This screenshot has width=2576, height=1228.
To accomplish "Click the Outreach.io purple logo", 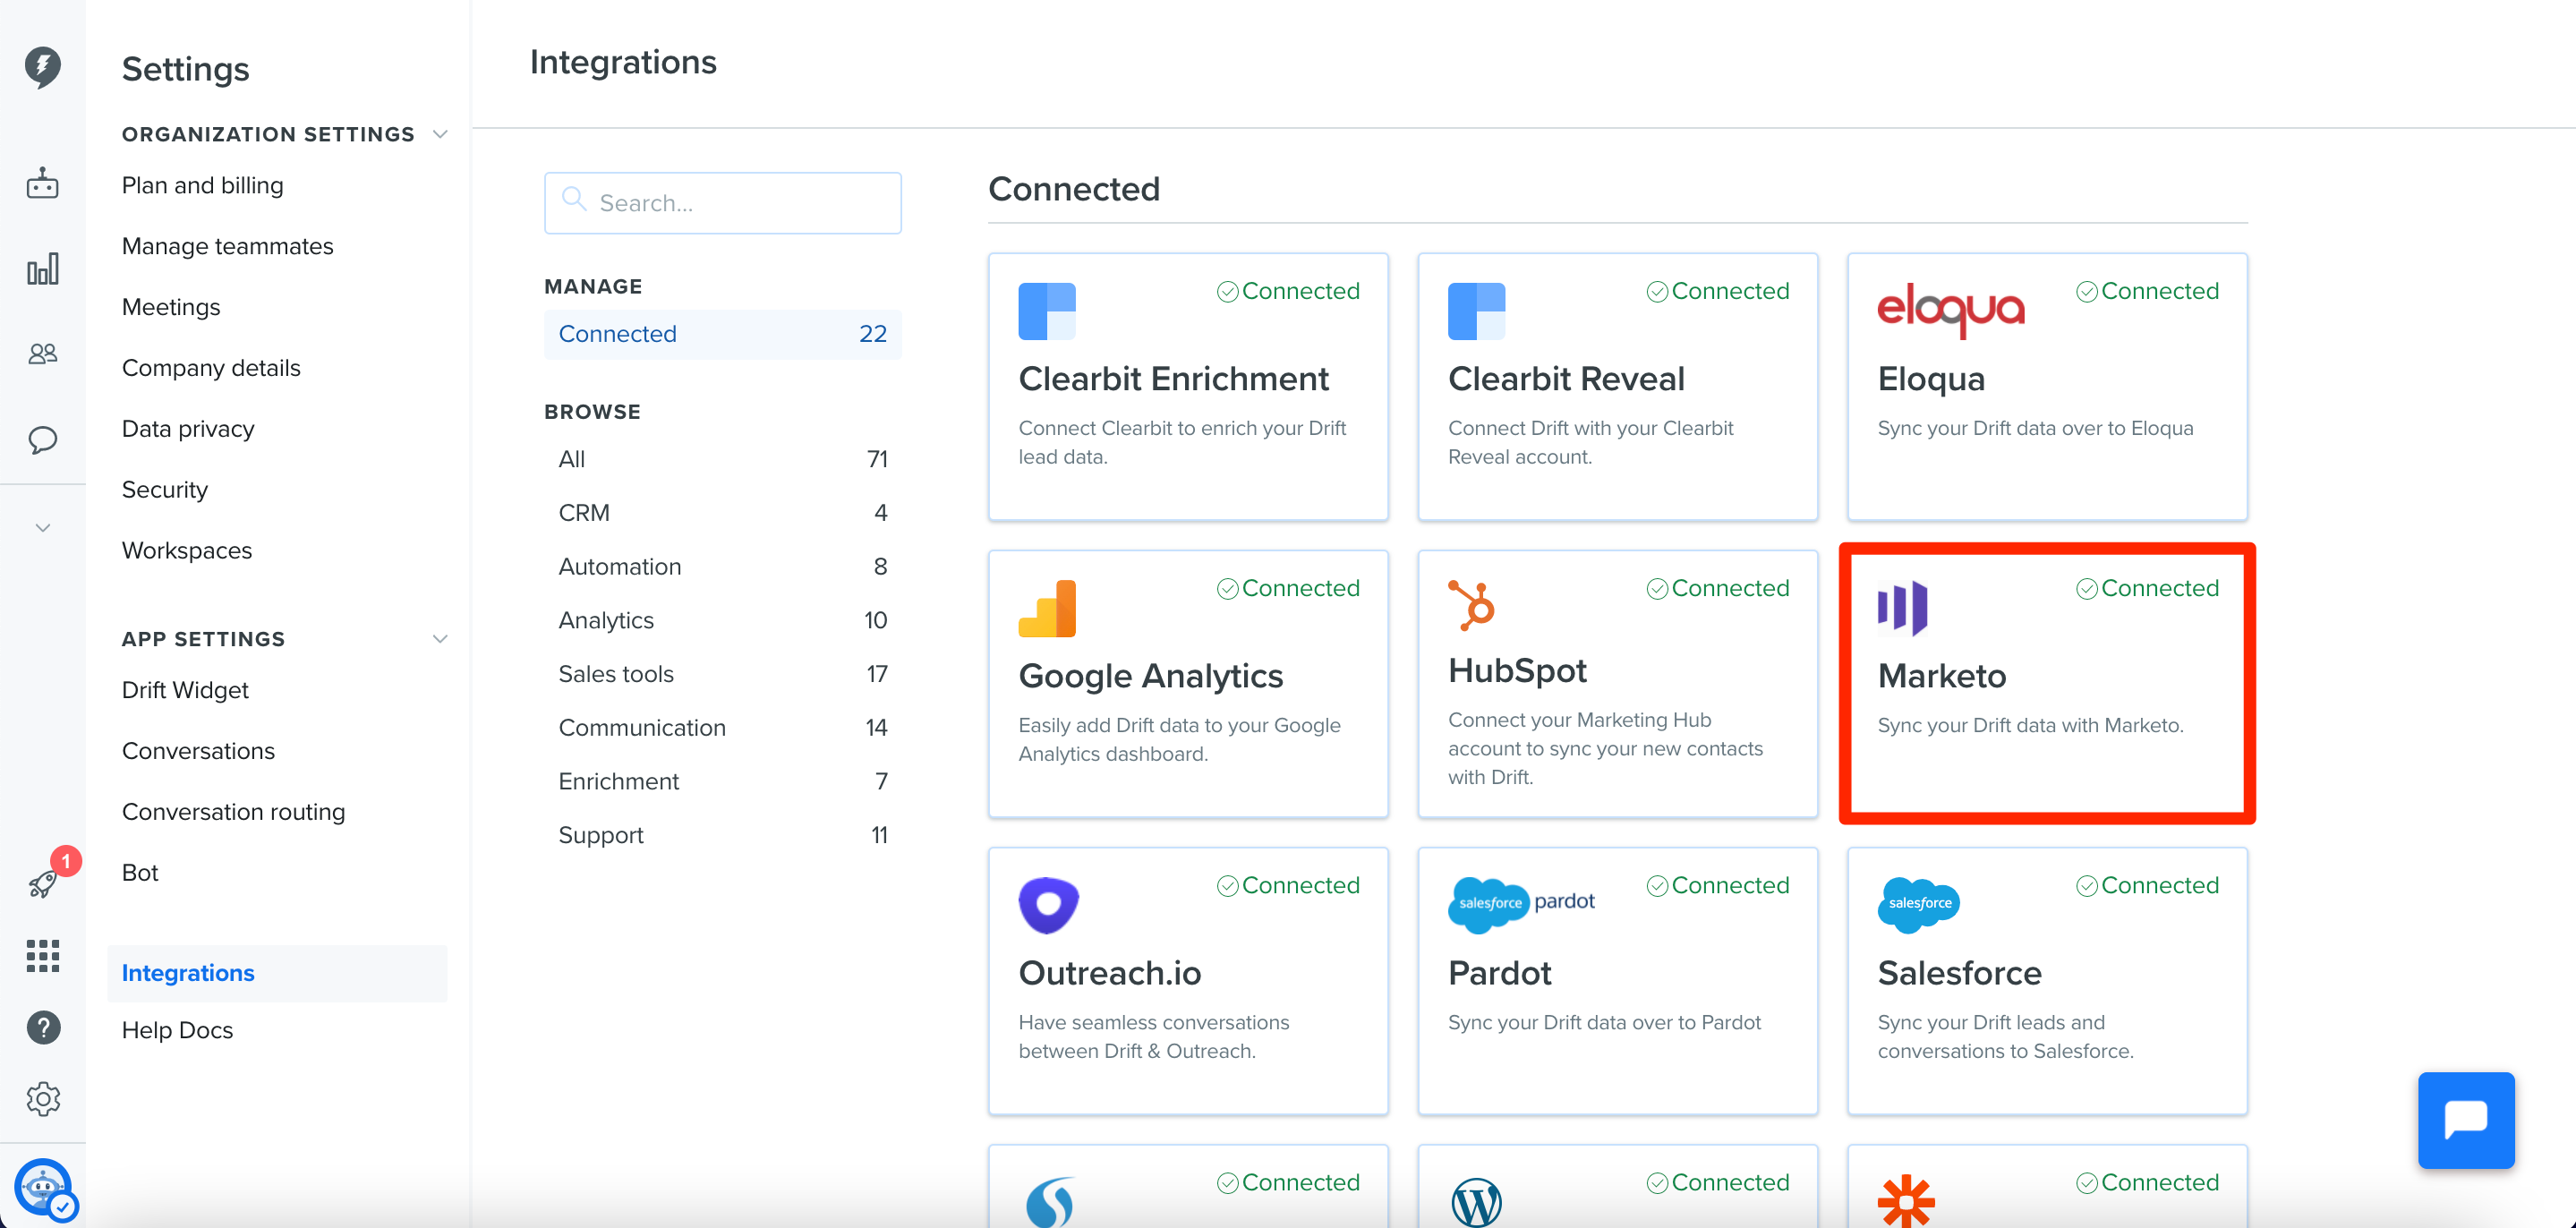I will (1048, 905).
